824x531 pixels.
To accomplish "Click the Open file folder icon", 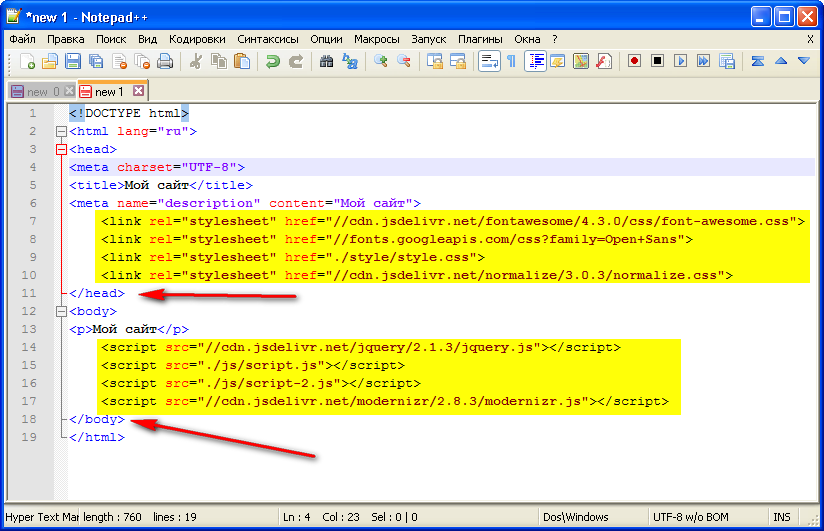I will (x=50, y=62).
